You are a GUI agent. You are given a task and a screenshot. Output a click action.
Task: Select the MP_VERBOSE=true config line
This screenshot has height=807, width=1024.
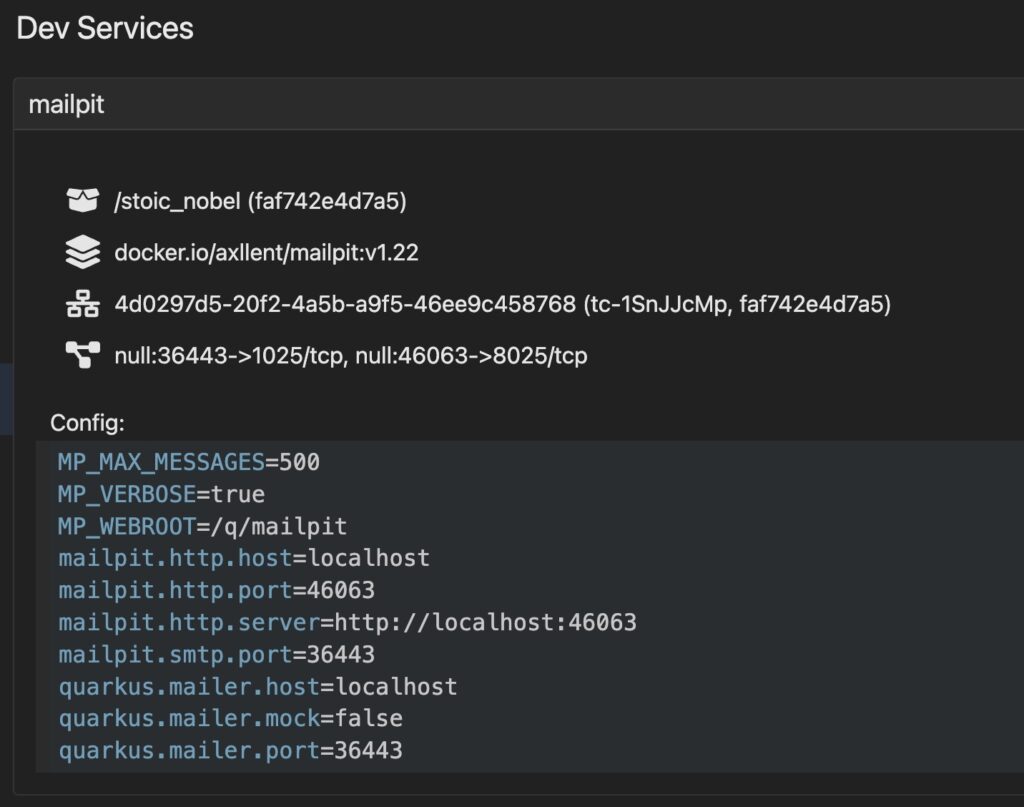(x=161, y=494)
